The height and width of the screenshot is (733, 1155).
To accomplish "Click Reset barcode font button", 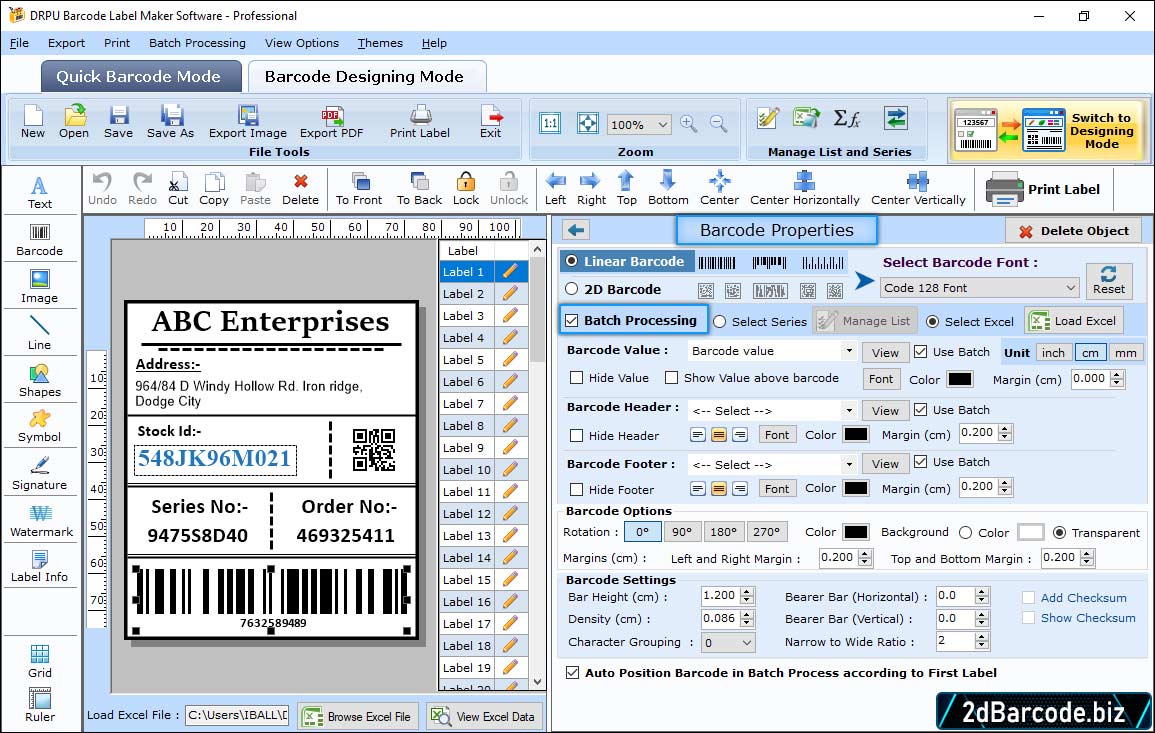I will 1109,280.
